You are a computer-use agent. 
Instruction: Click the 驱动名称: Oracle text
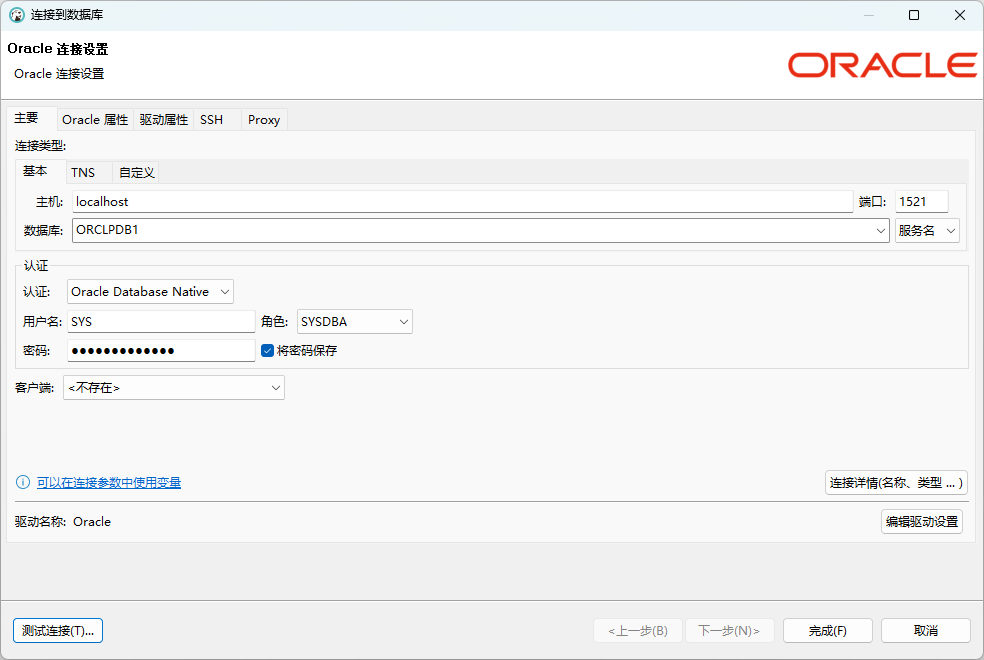click(63, 521)
